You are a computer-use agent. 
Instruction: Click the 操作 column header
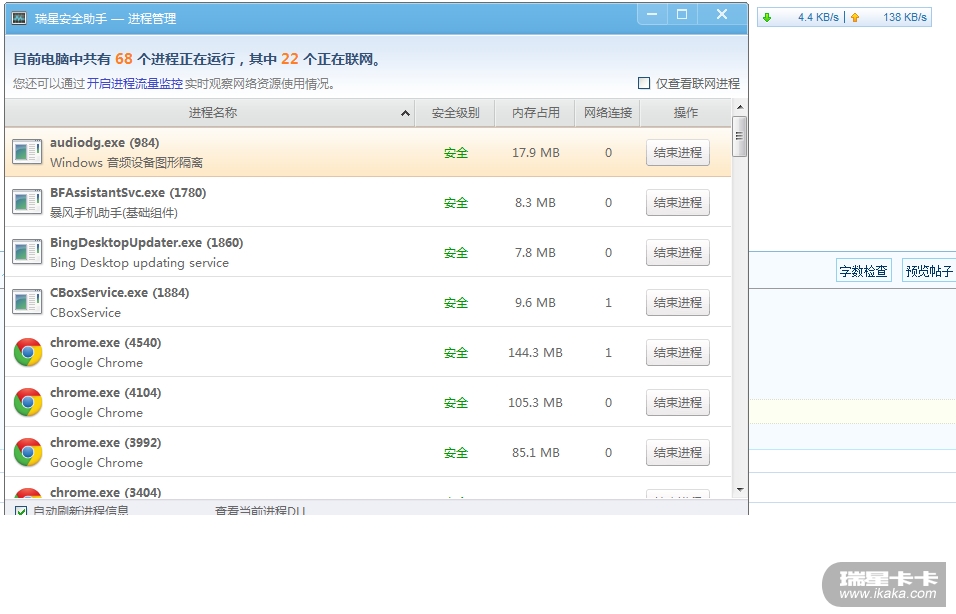[685, 113]
